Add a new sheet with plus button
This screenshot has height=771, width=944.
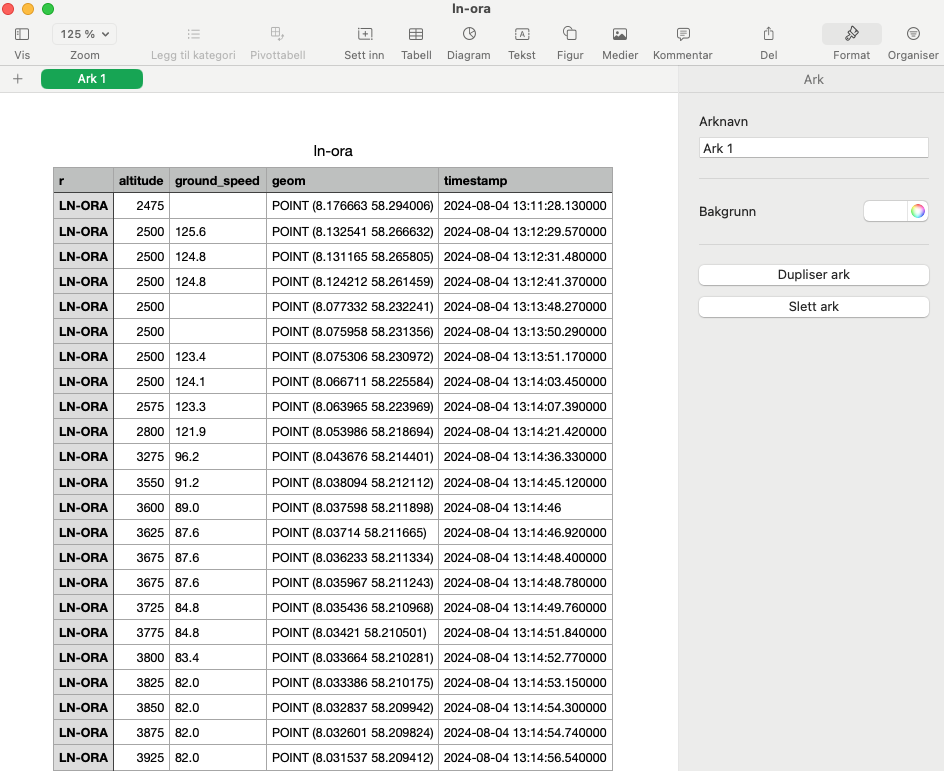pos(18,79)
